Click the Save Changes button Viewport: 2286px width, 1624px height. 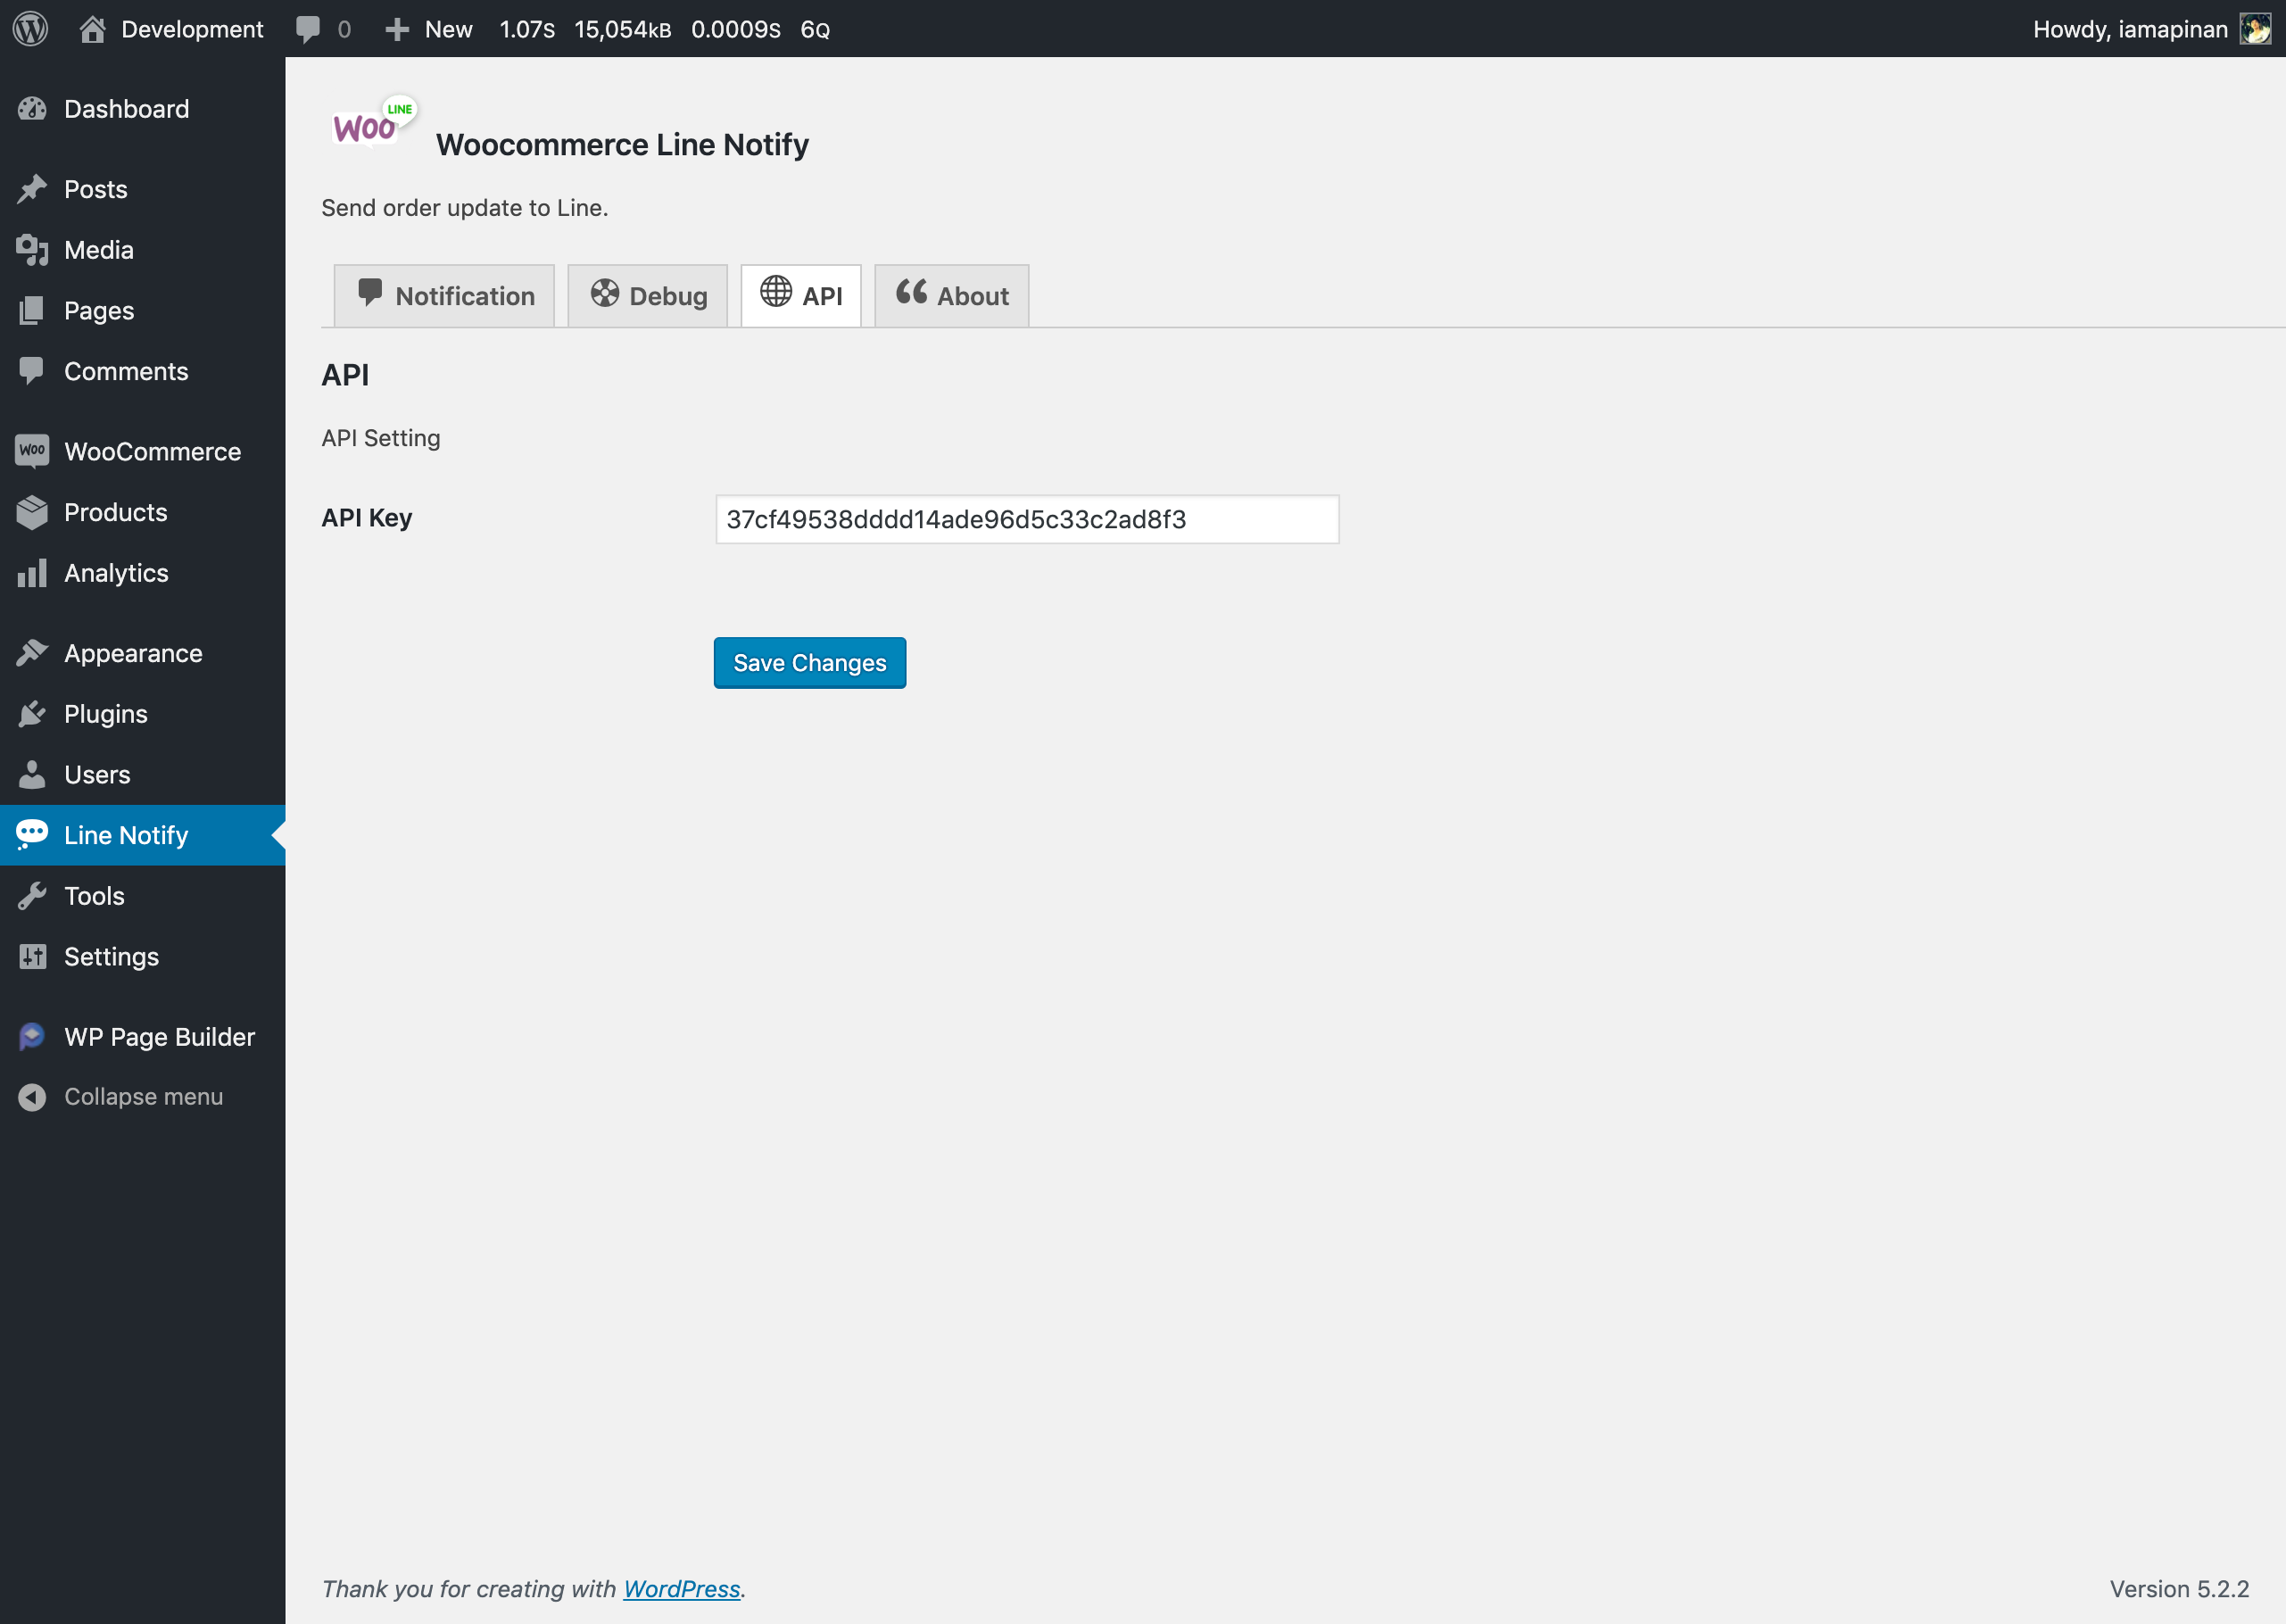(x=810, y=663)
